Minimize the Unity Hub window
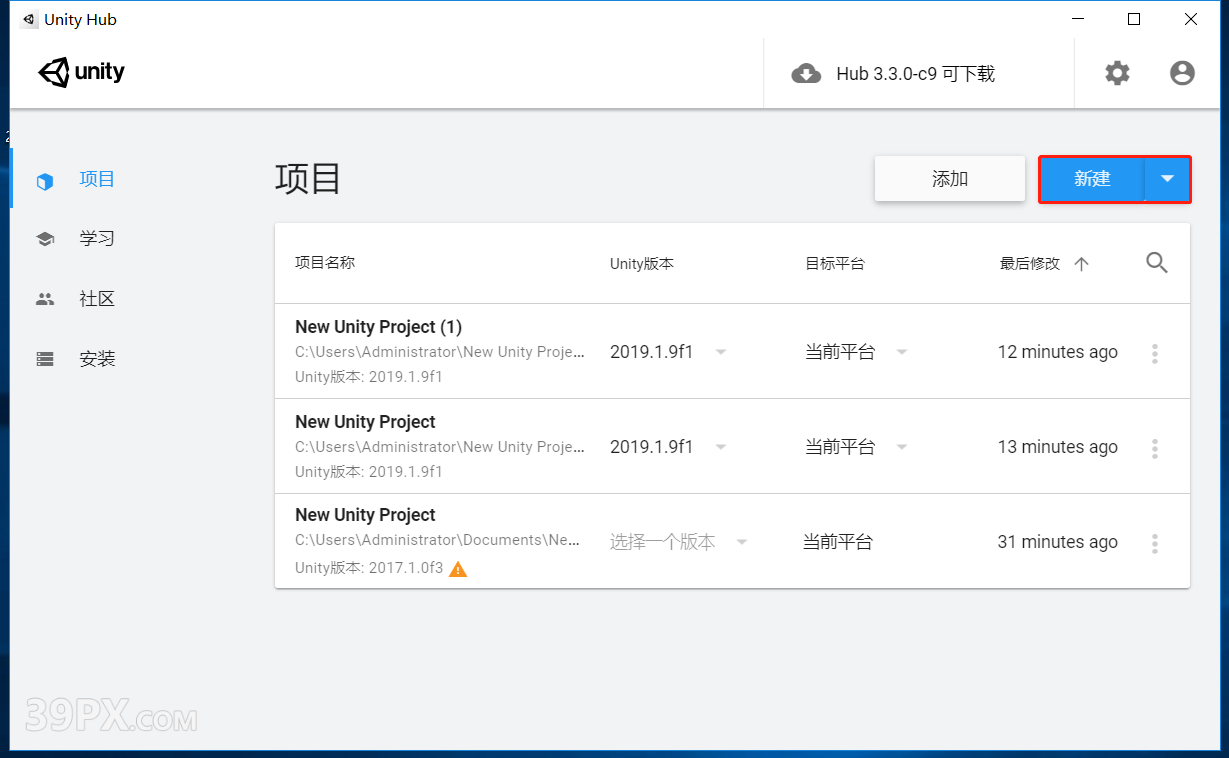Viewport: 1229px width, 758px height. click(x=1077, y=19)
